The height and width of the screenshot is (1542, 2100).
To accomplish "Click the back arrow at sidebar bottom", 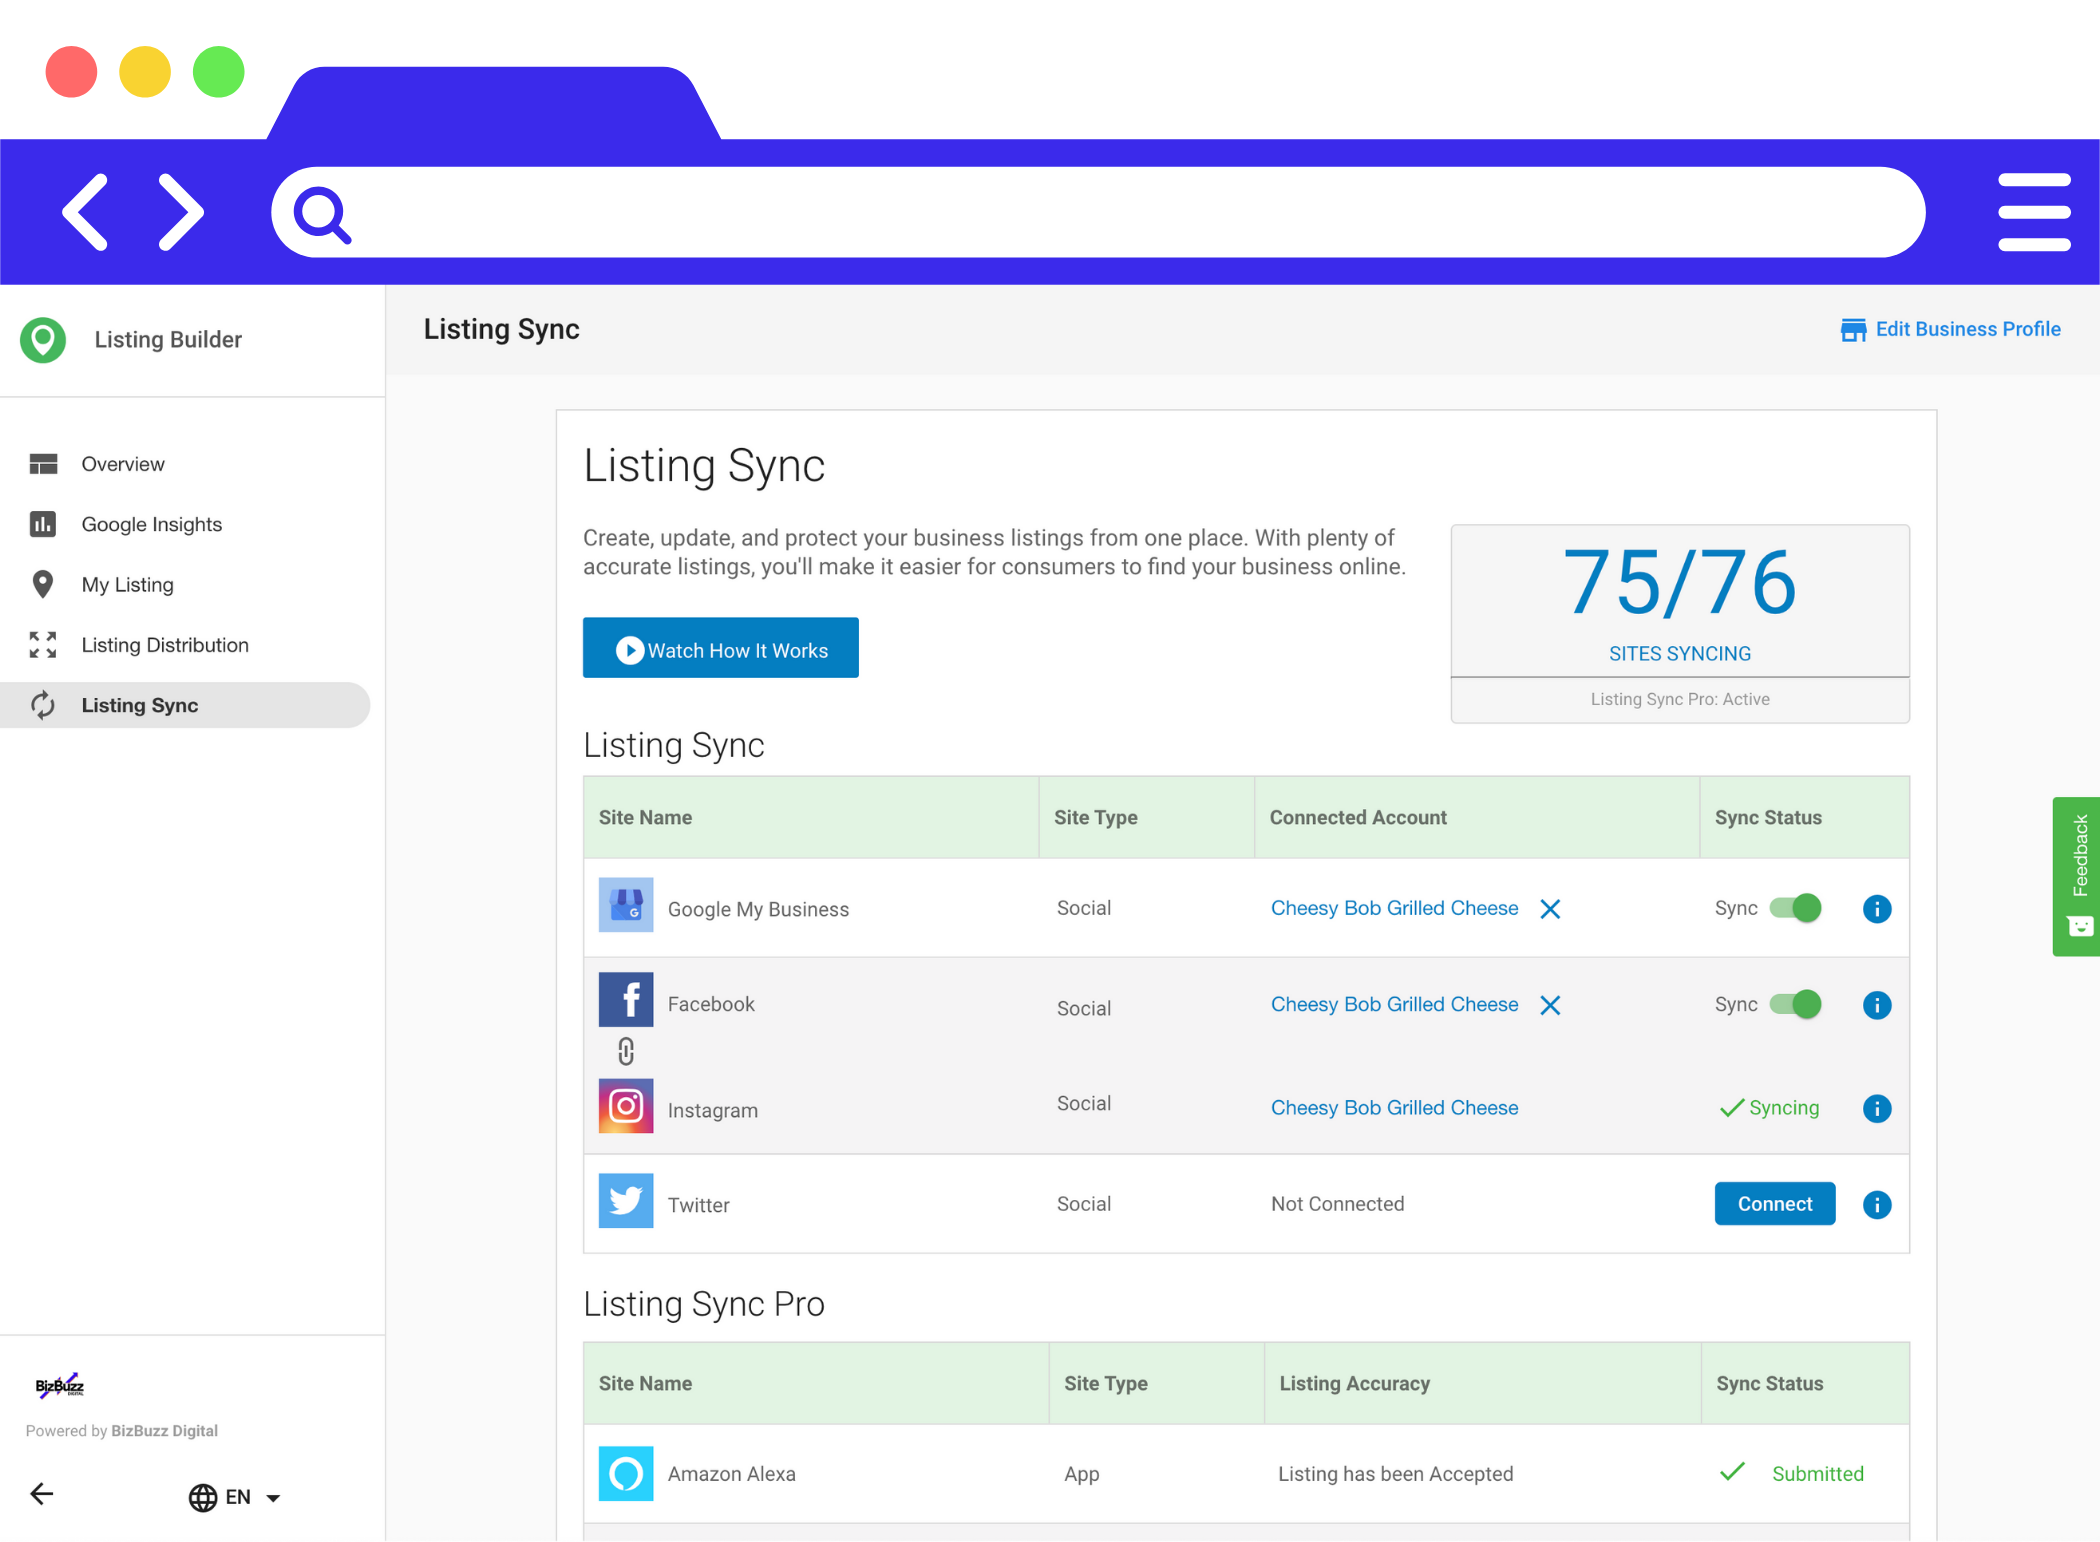I will click(x=42, y=1495).
